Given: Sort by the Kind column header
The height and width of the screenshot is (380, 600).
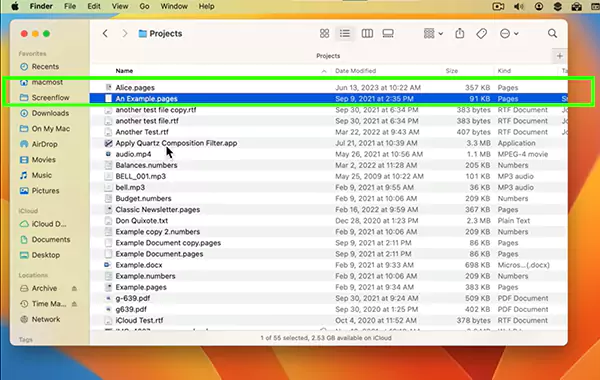Looking at the screenshot, I should (504, 71).
